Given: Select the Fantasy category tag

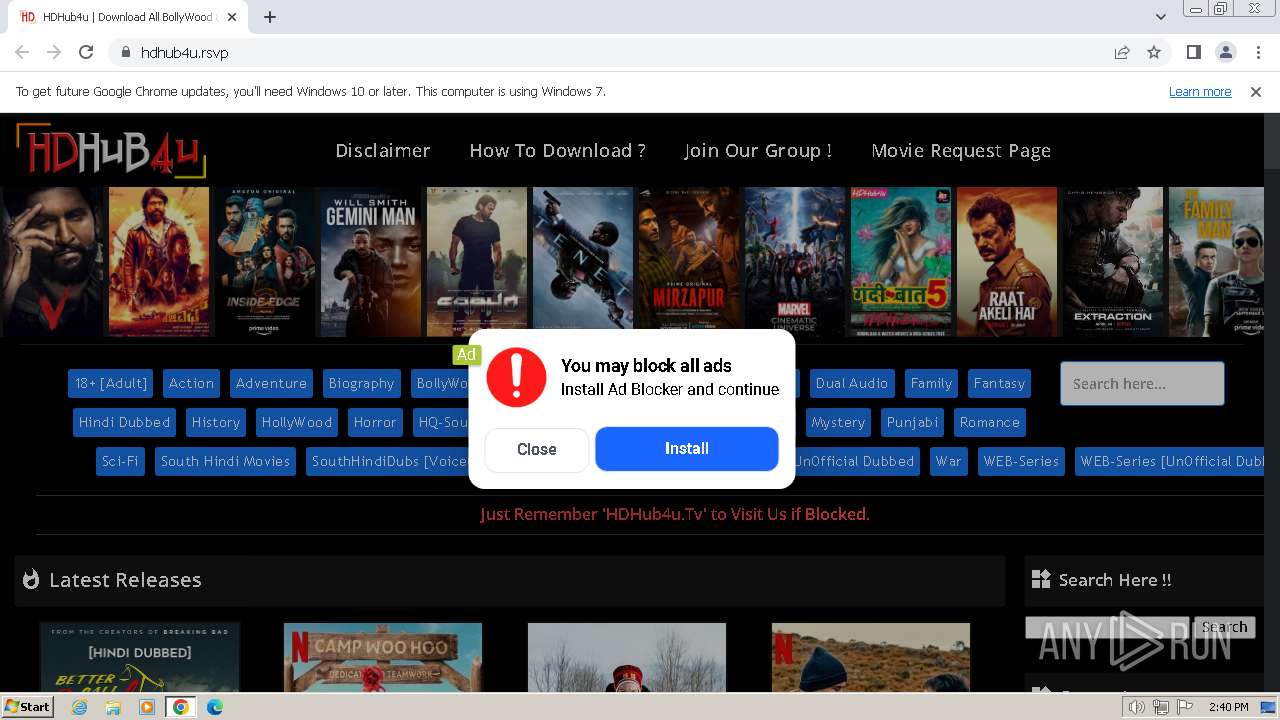Looking at the screenshot, I should (999, 383).
